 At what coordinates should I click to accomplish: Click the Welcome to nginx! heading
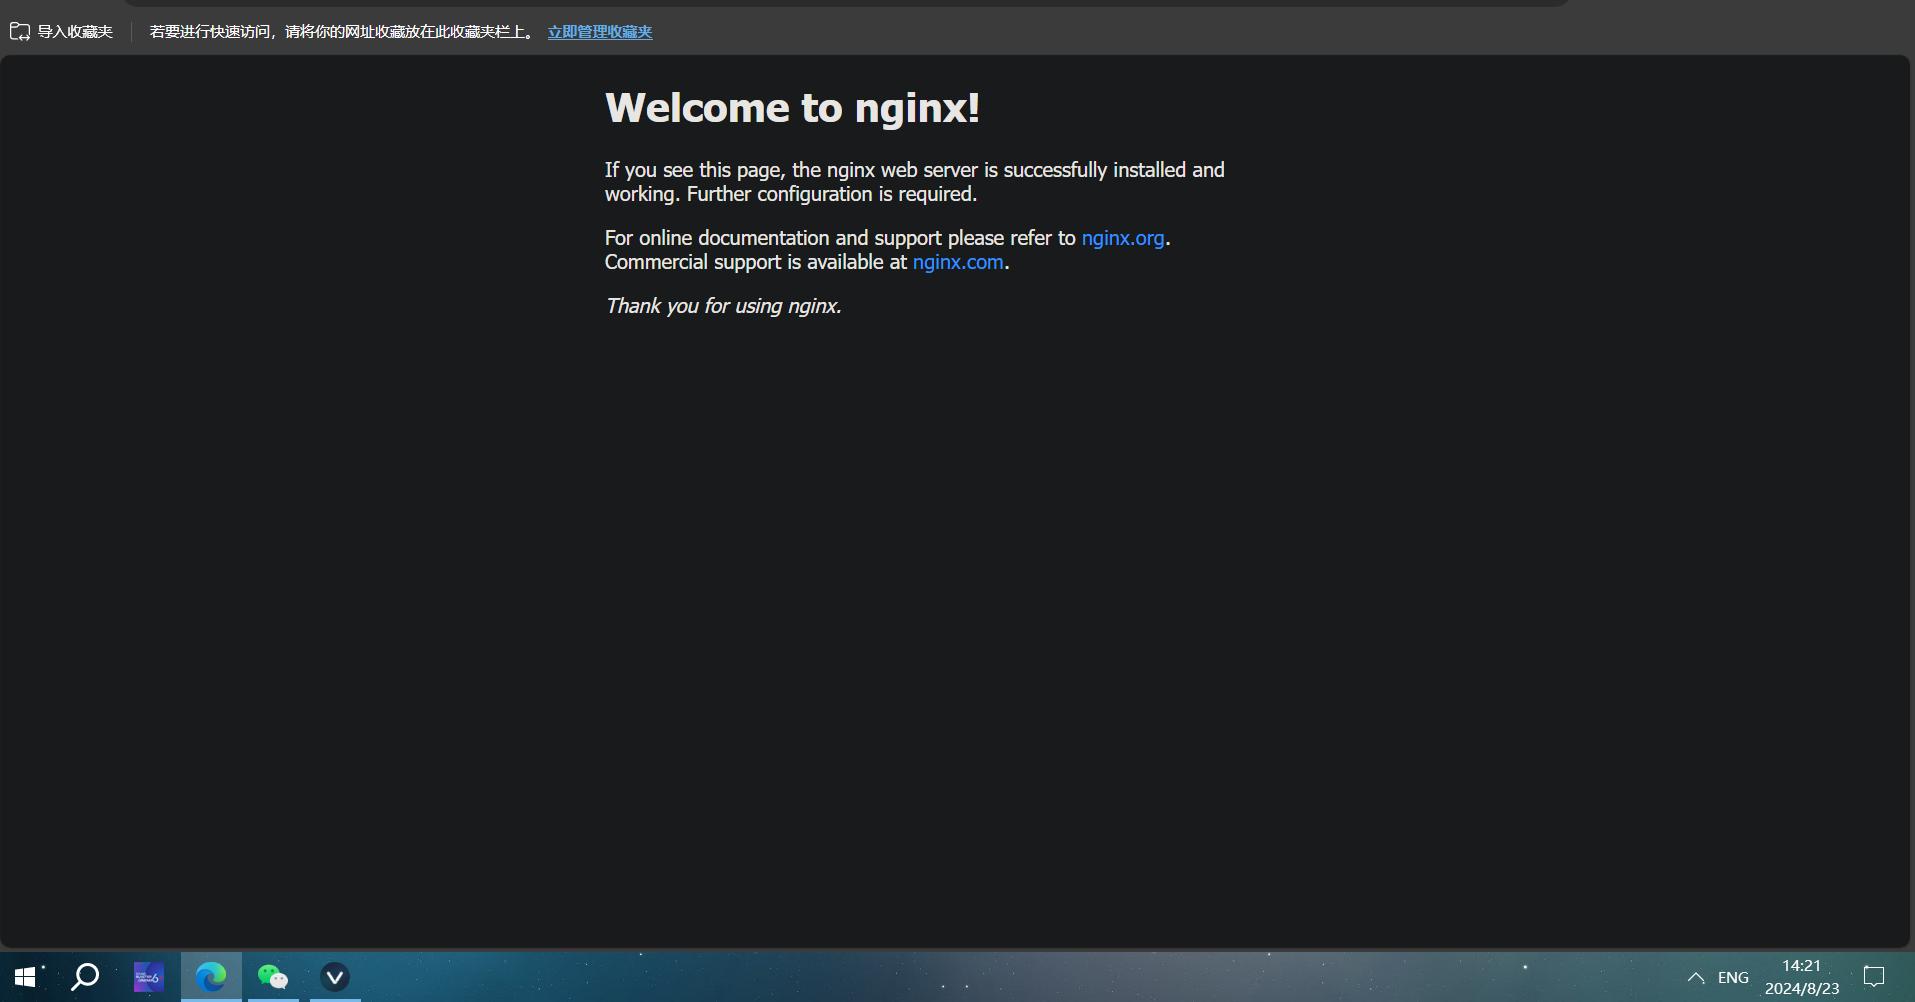coord(792,108)
